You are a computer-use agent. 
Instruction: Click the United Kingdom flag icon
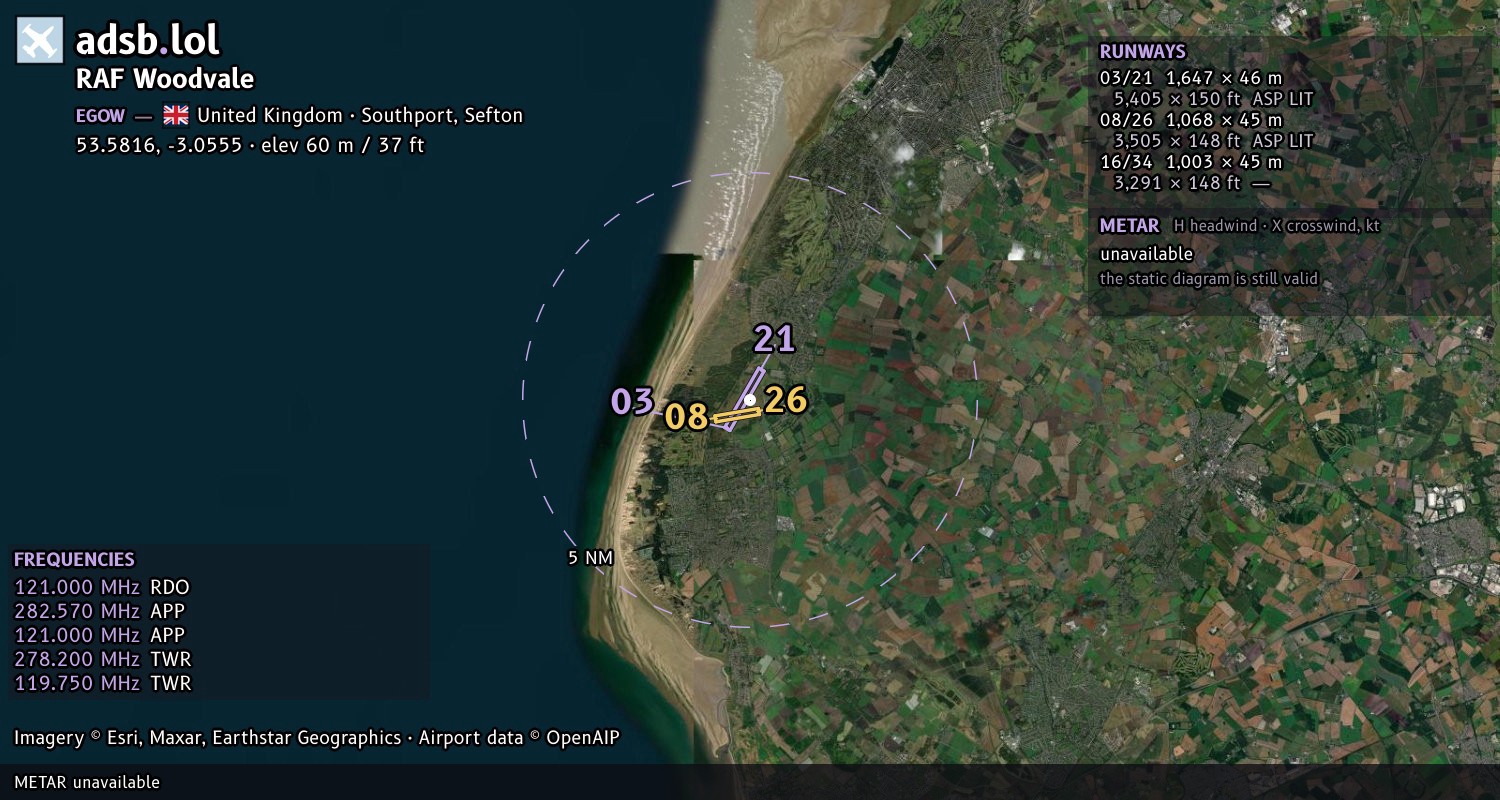[x=176, y=115]
